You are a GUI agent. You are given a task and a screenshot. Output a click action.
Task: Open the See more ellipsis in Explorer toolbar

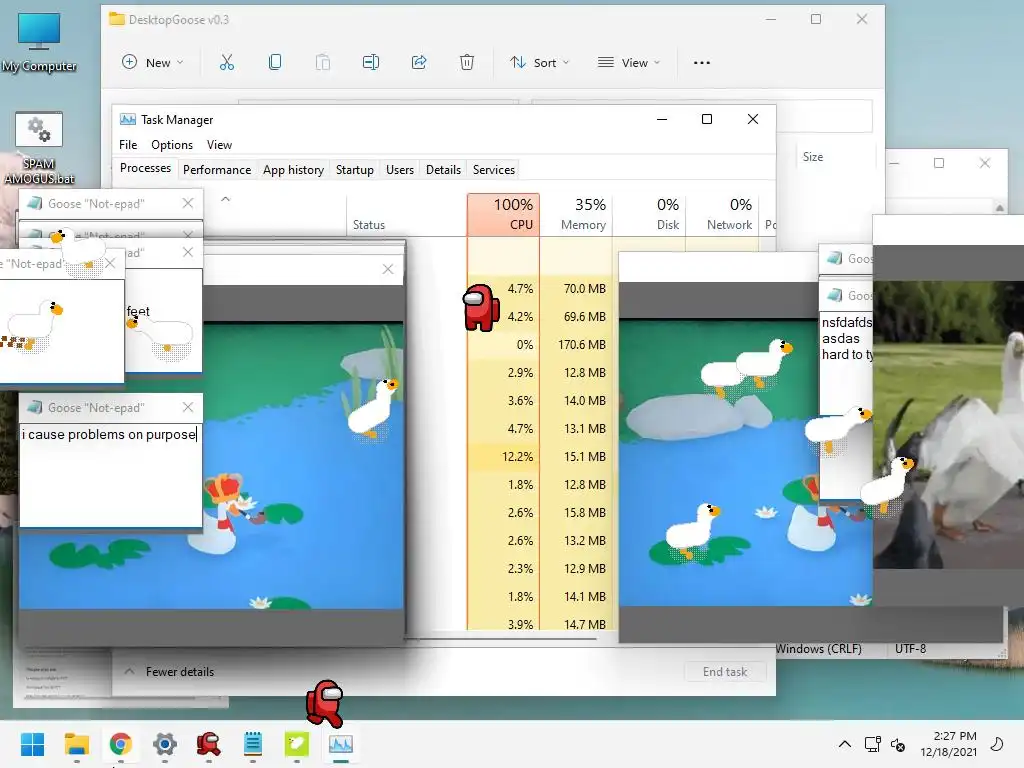(x=702, y=63)
